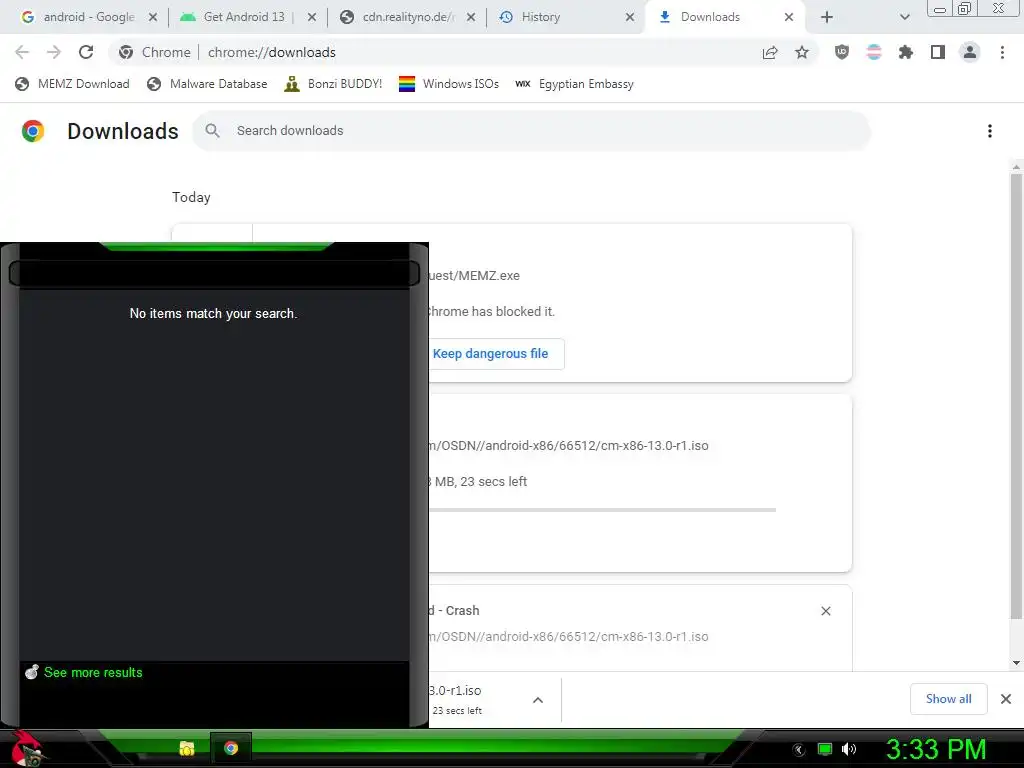Click the Search downloads field
This screenshot has width=1024, height=768.
click(x=531, y=131)
